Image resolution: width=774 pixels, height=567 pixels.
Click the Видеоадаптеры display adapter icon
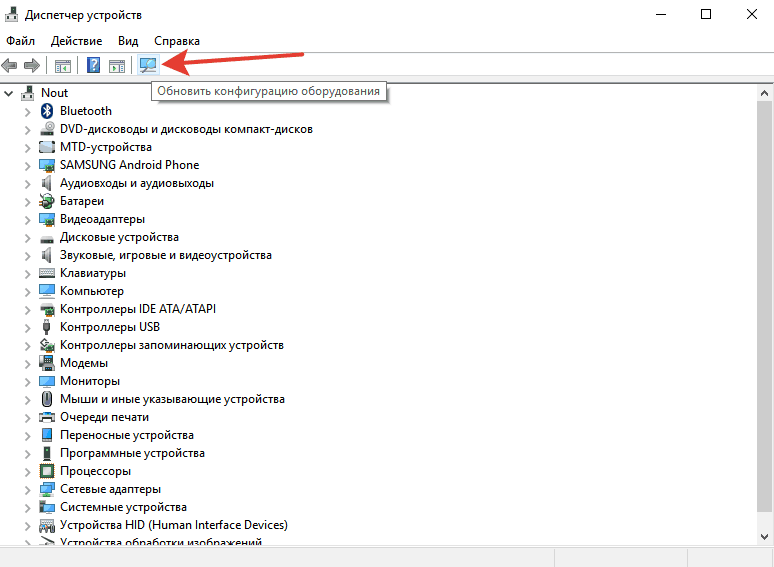tap(47, 219)
